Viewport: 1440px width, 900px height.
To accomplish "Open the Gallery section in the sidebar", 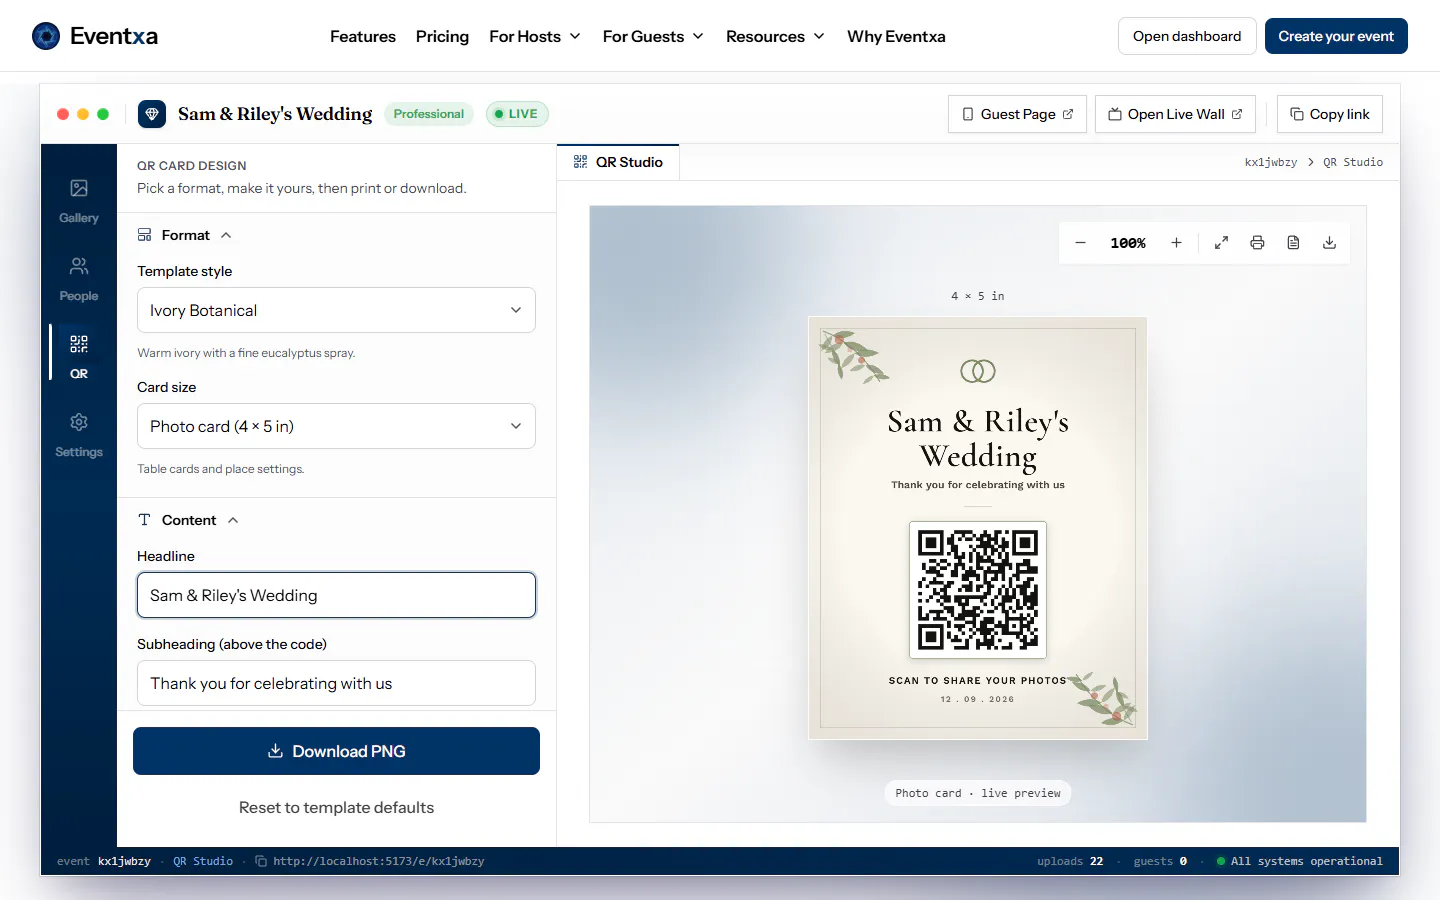I will coord(79,201).
